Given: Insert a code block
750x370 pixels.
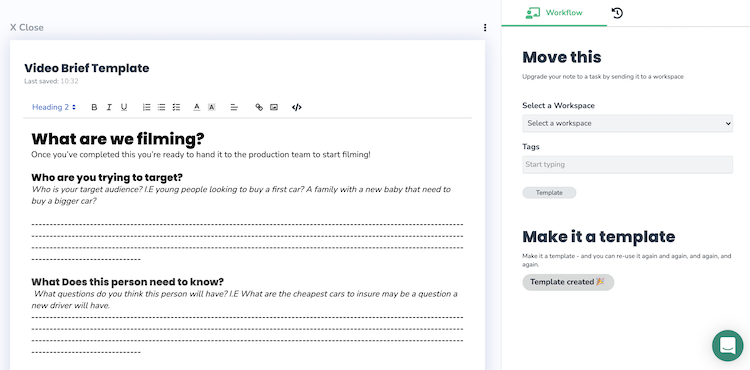Looking at the screenshot, I should pos(297,108).
